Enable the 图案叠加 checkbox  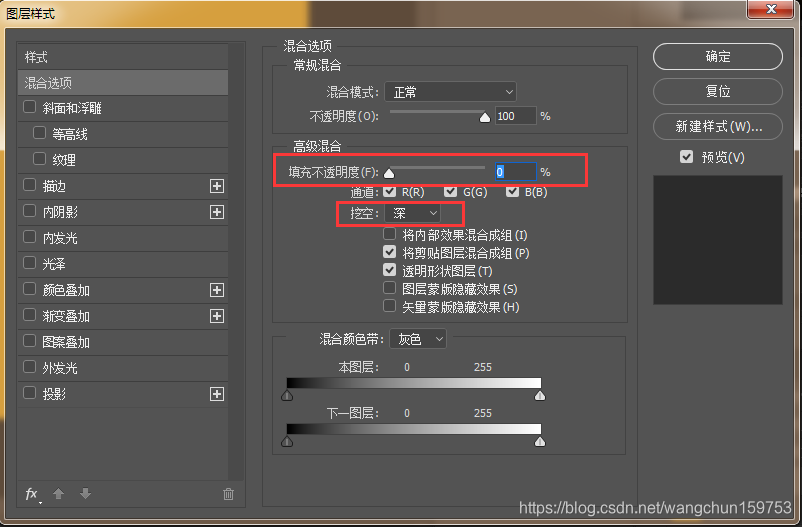click(30, 341)
